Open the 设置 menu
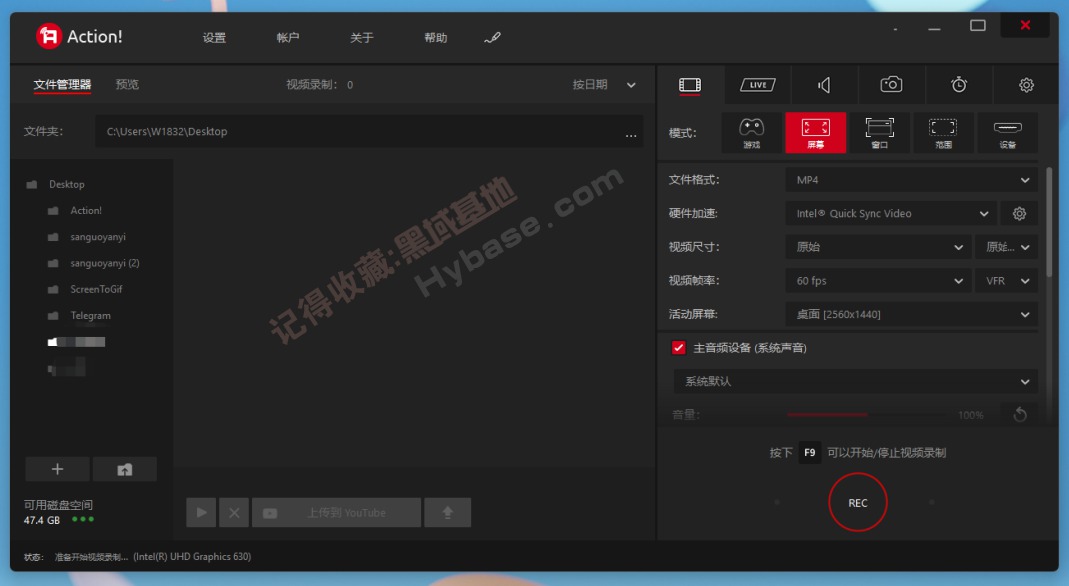Image resolution: width=1069 pixels, height=586 pixels. 214,37
